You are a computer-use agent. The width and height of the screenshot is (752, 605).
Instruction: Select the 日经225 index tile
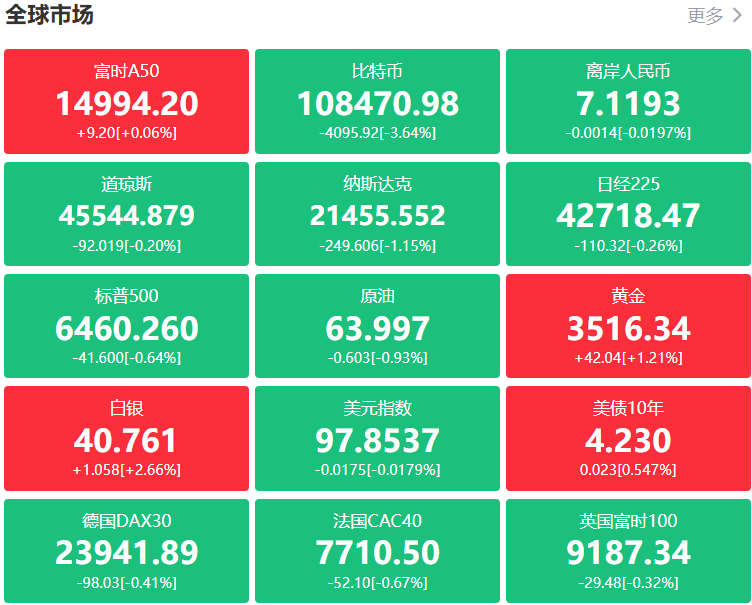coord(628,214)
